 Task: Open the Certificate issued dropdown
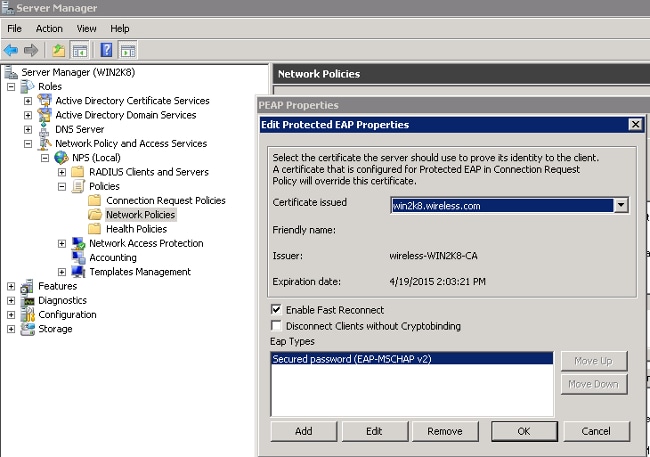(621, 205)
